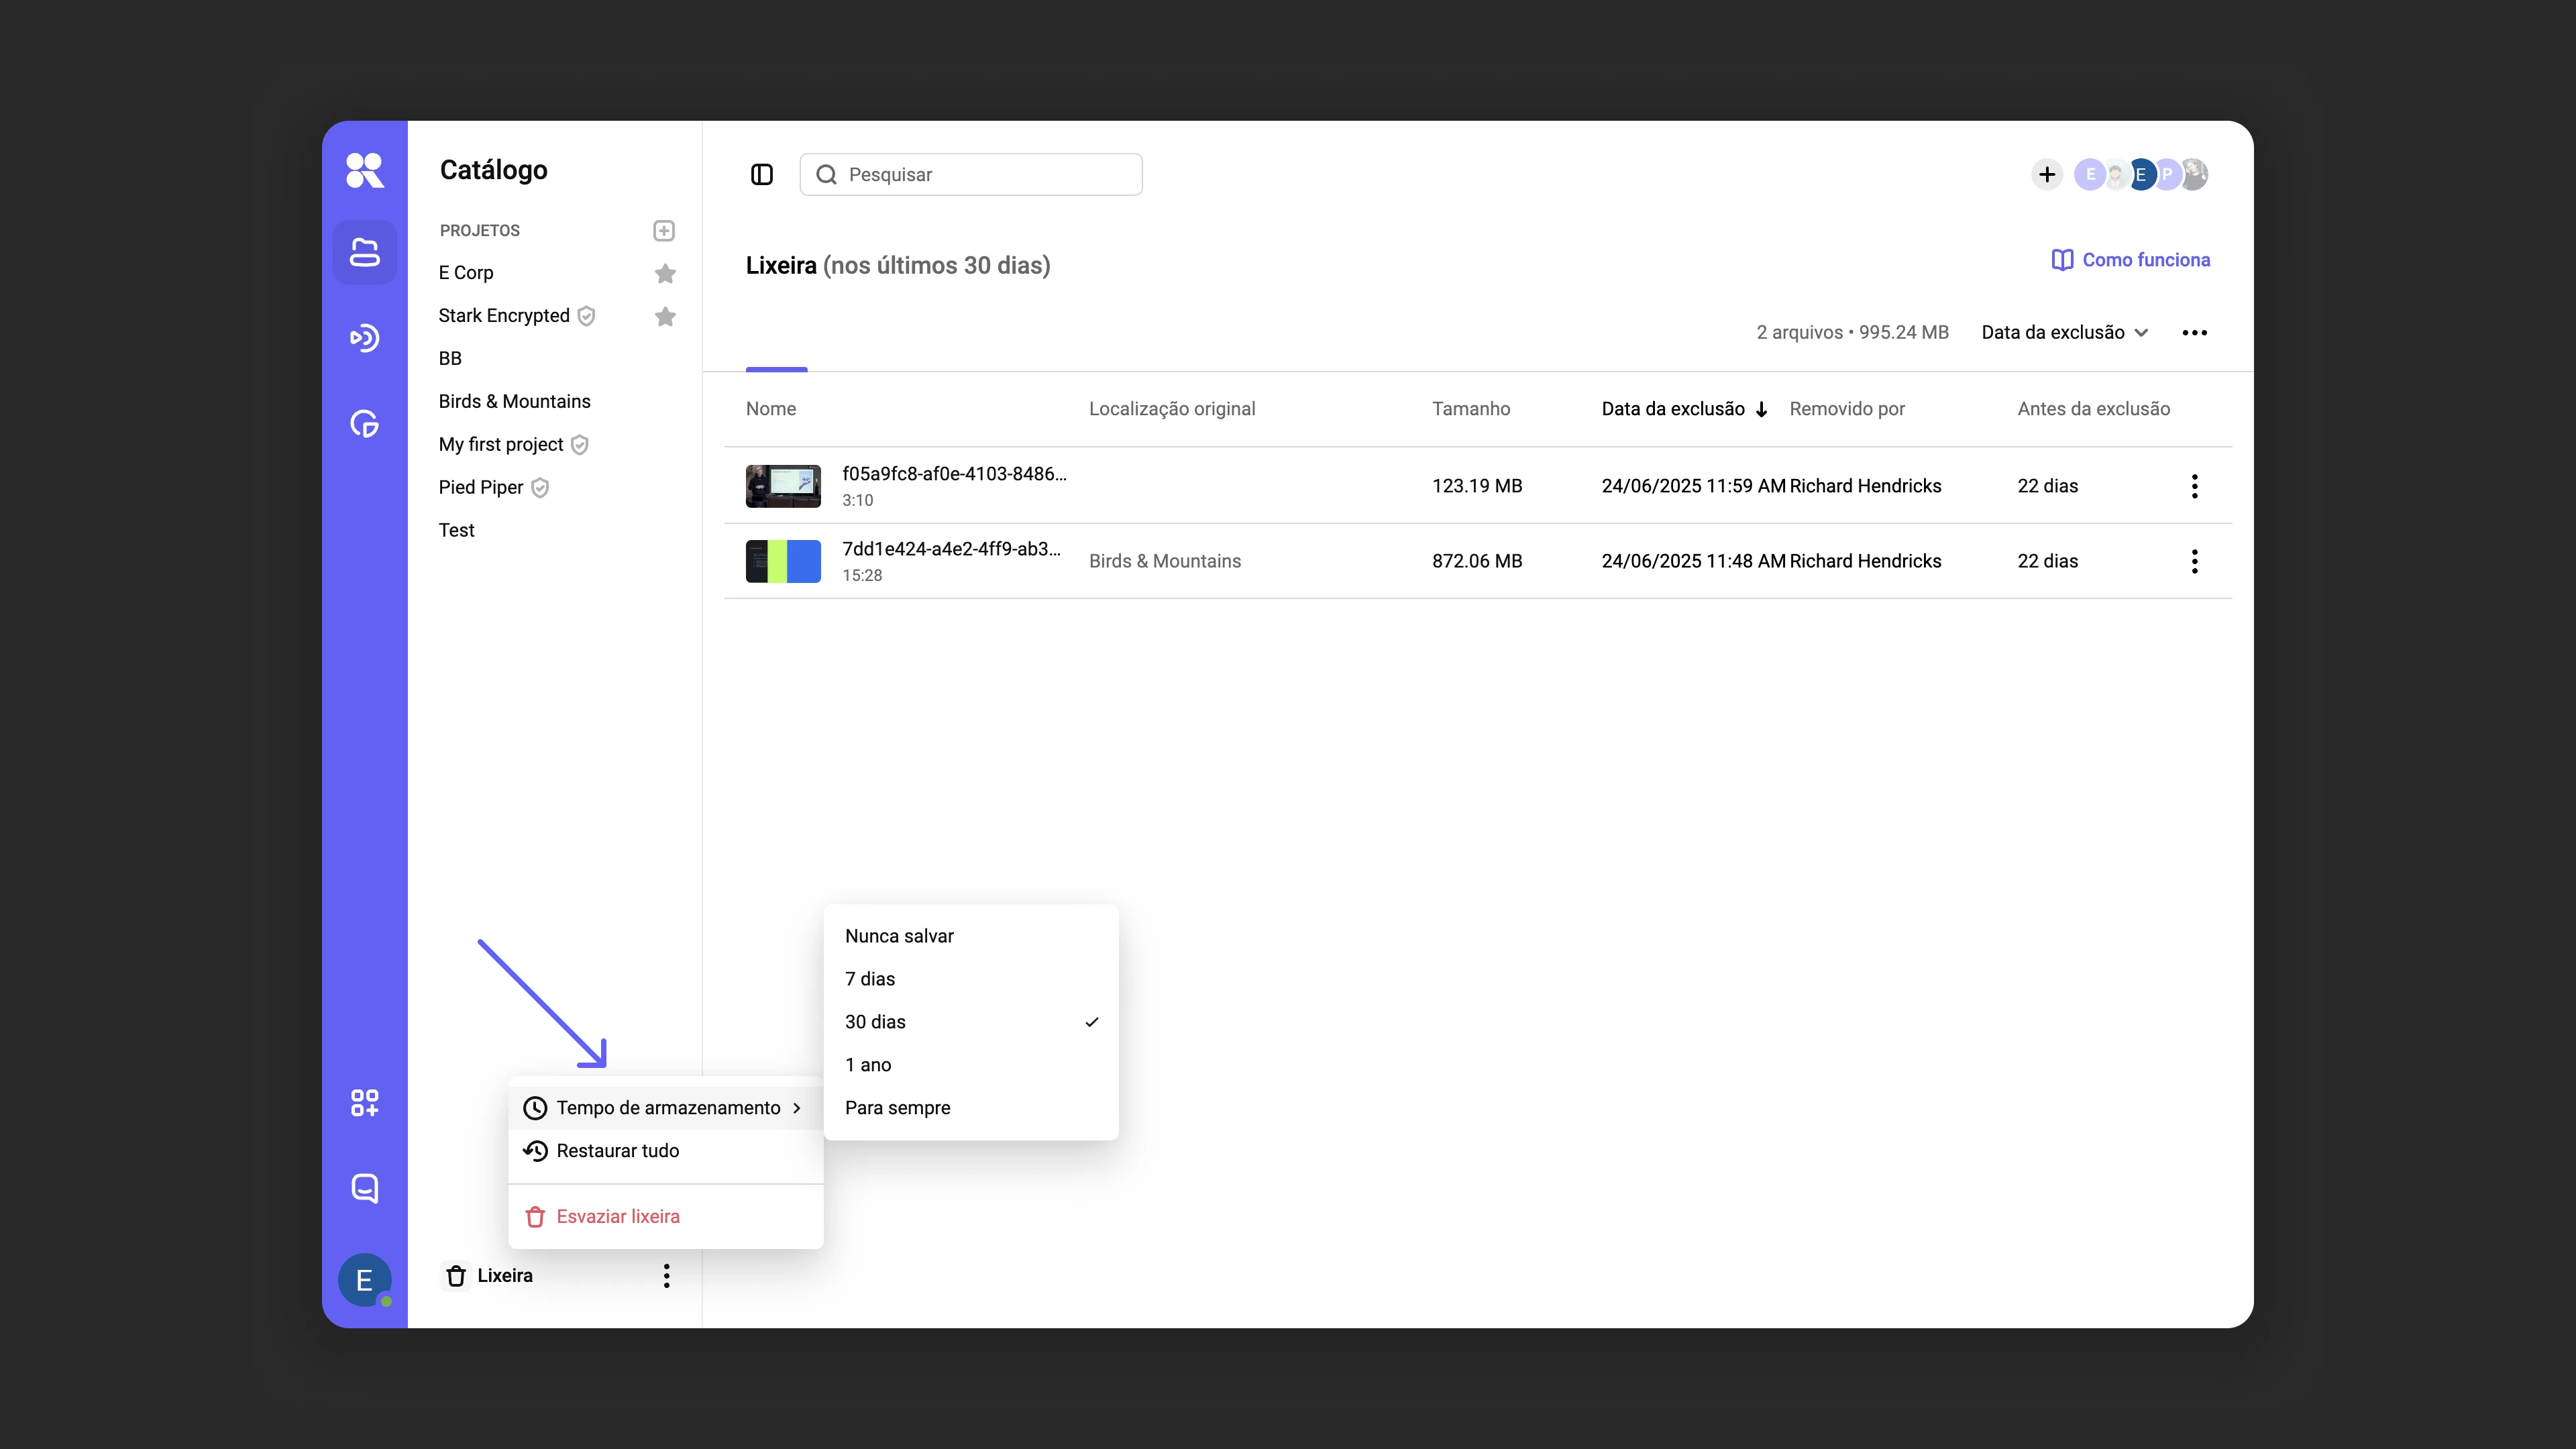Click the Pesquisar search field

(971, 175)
